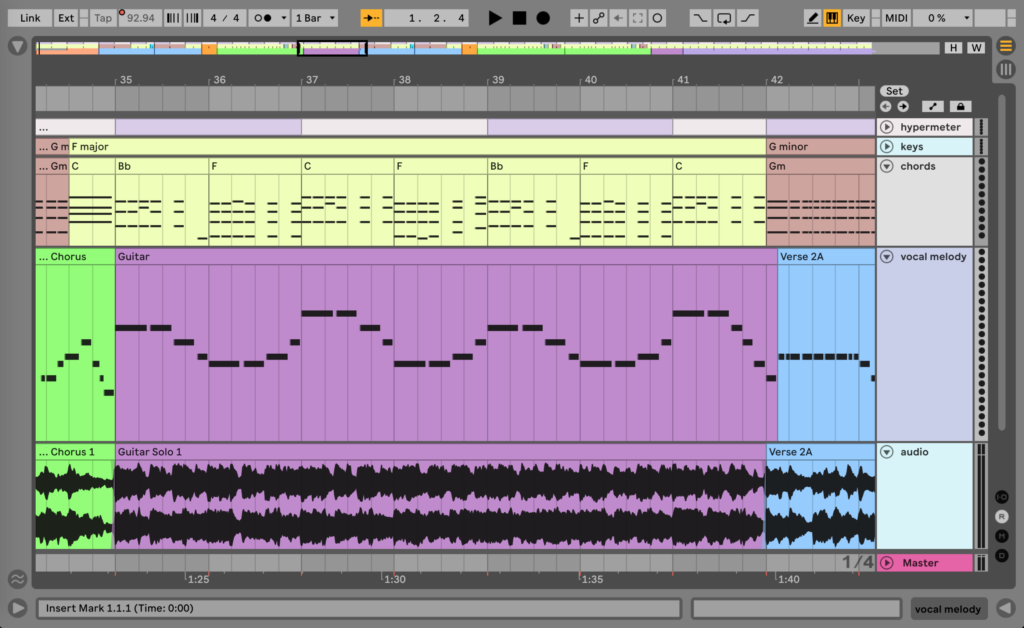
Task: Toggle Ableton Link
Action: click(29, 18)
